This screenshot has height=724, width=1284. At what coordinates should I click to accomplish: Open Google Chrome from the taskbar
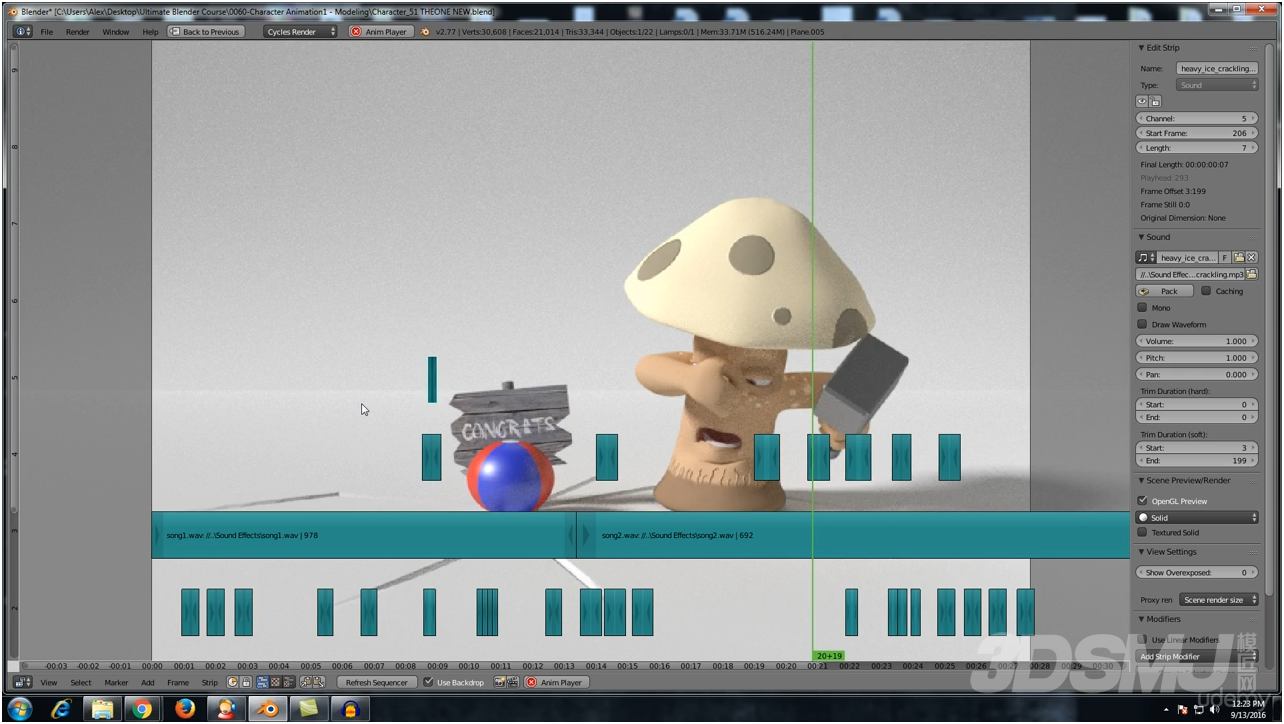(143, 709)
